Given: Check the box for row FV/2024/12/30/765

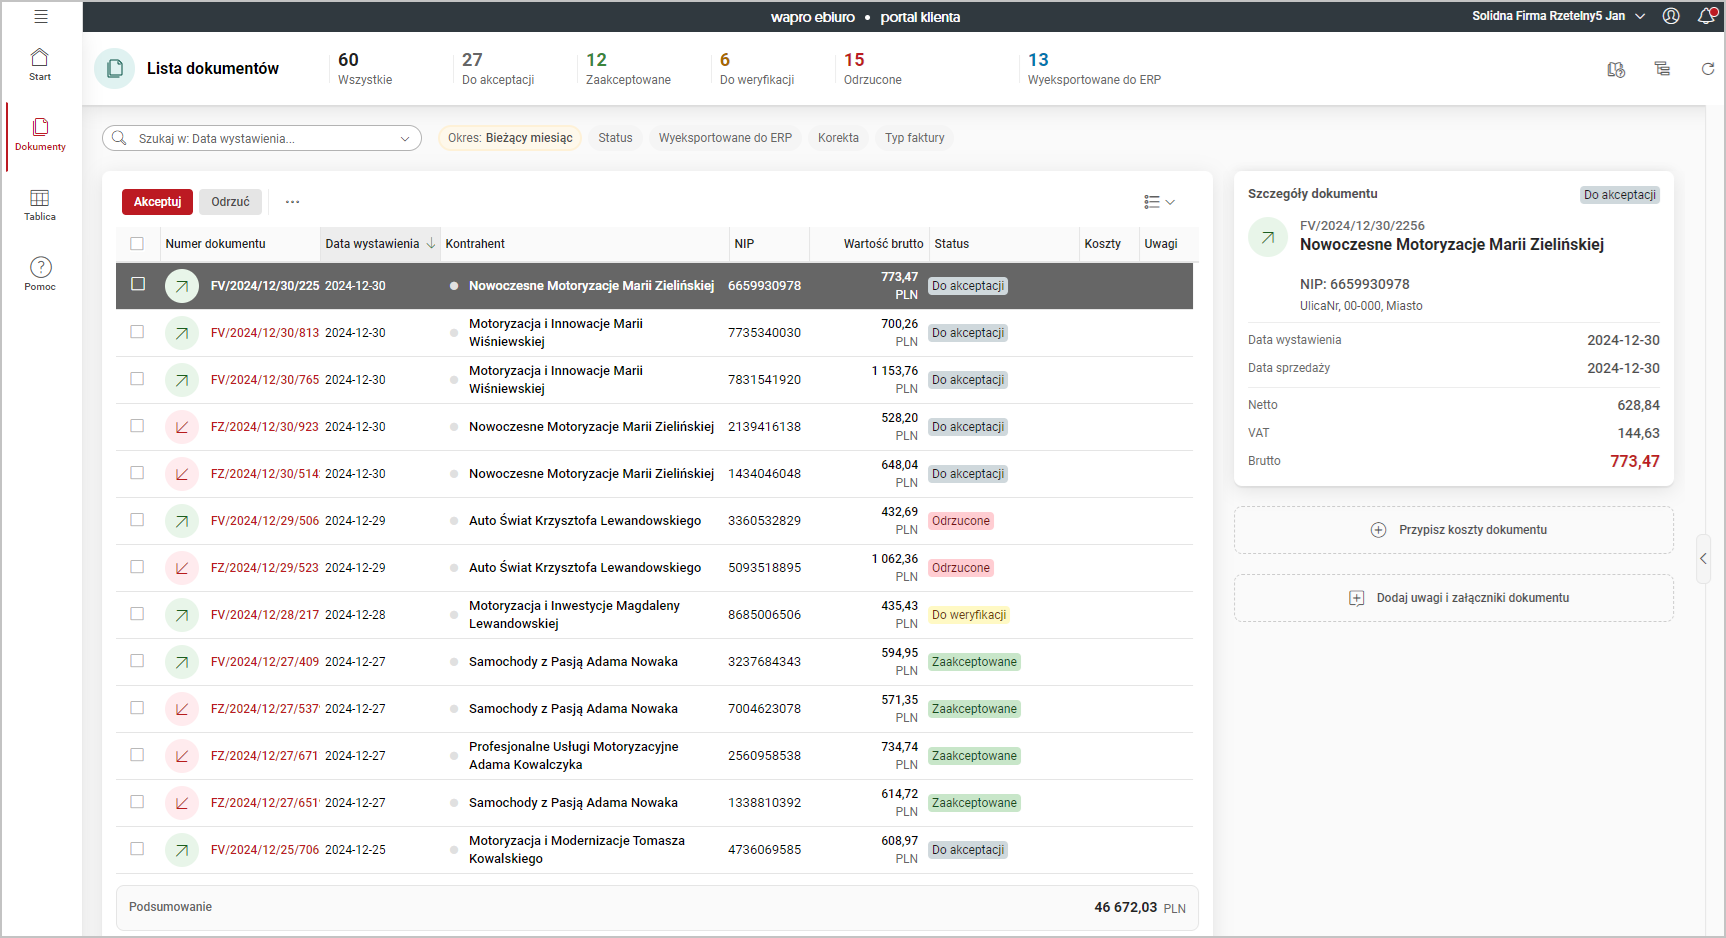Looking at the screenshot, I should [137, 379].
